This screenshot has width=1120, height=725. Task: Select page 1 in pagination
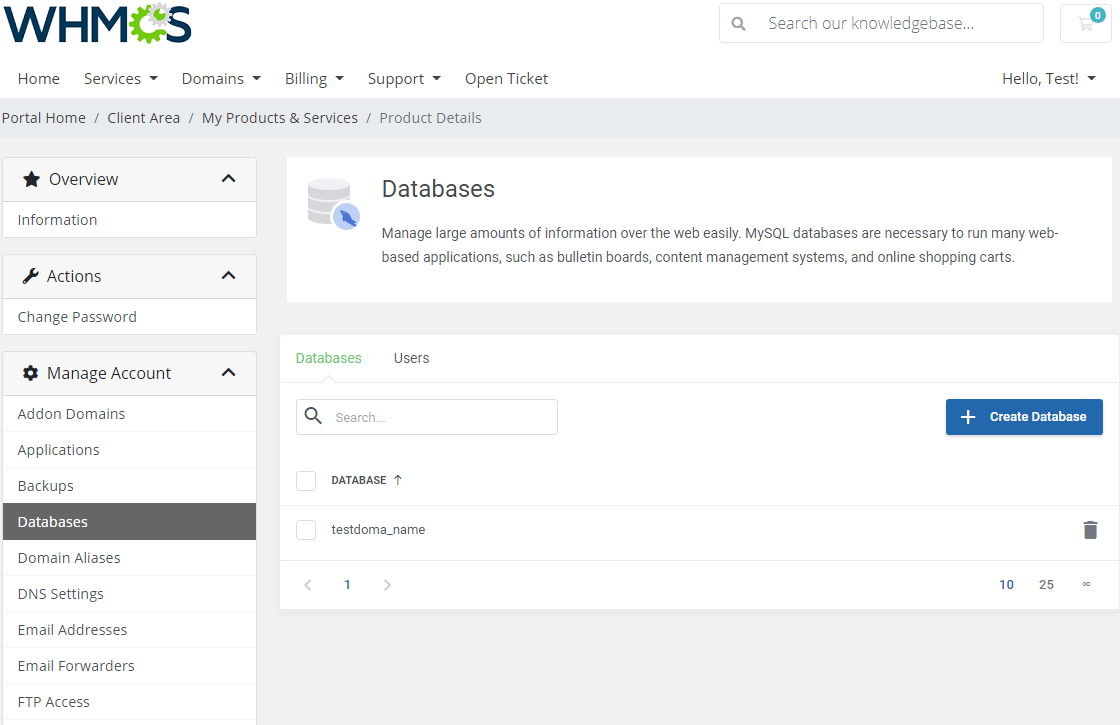point(347,585)
